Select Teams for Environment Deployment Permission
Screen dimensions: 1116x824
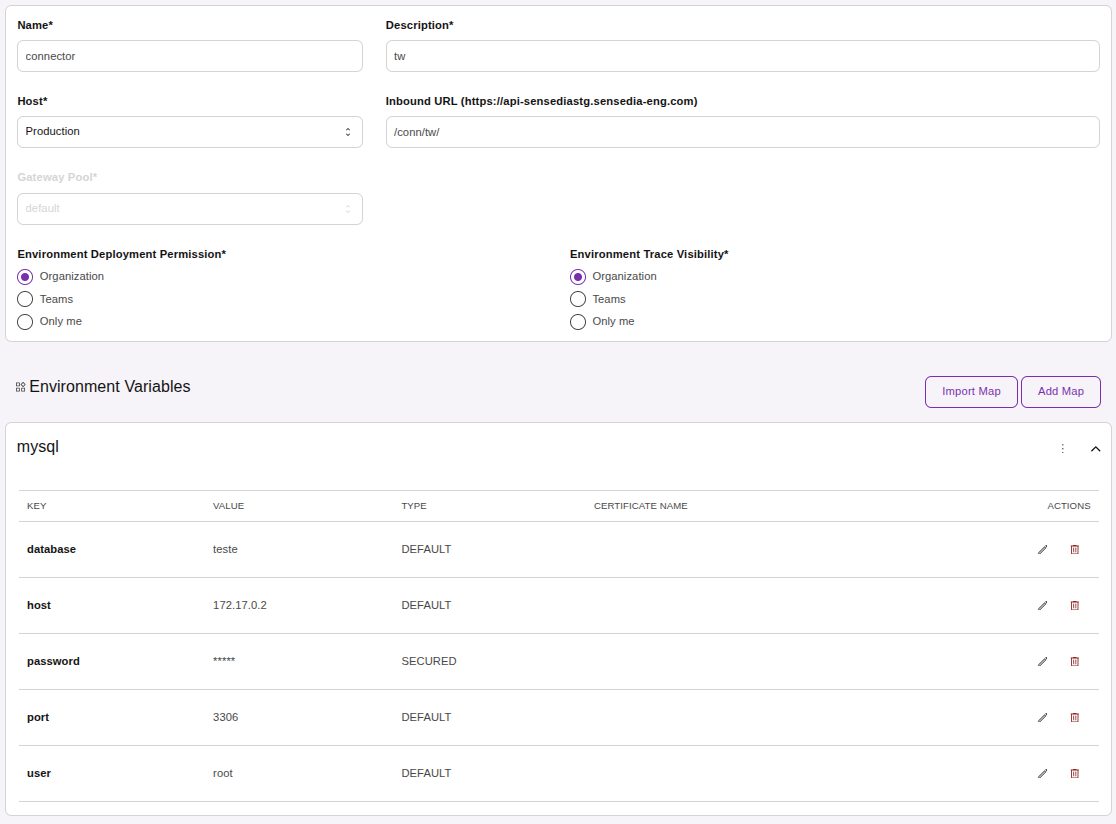click(x=24, y=299)
